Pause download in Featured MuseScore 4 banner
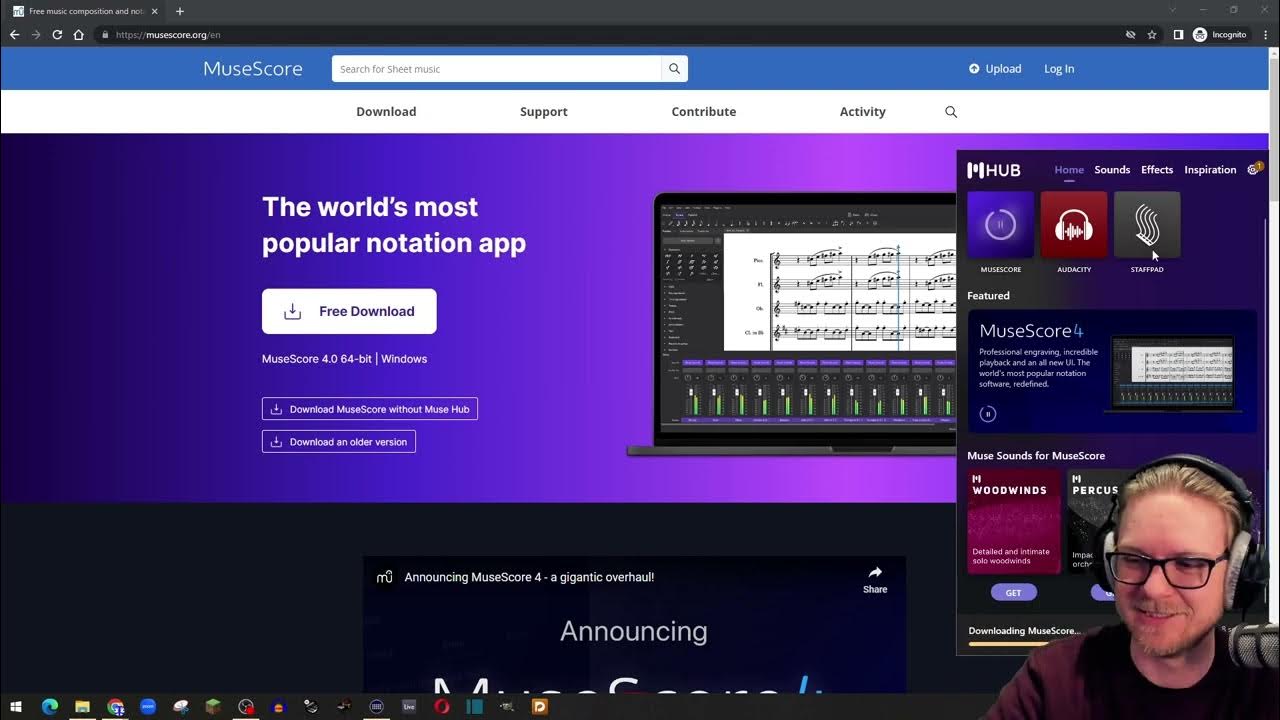 [987, 414]
